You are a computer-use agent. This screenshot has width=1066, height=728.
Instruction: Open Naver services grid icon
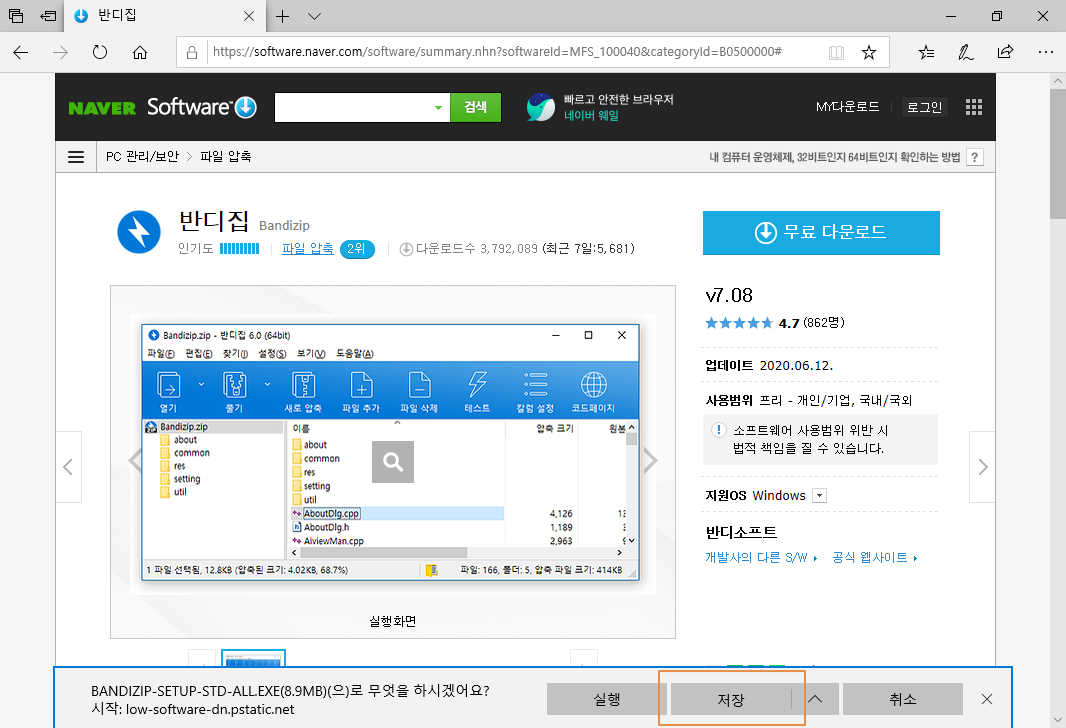pyautogui.click(x=974, y=107)
